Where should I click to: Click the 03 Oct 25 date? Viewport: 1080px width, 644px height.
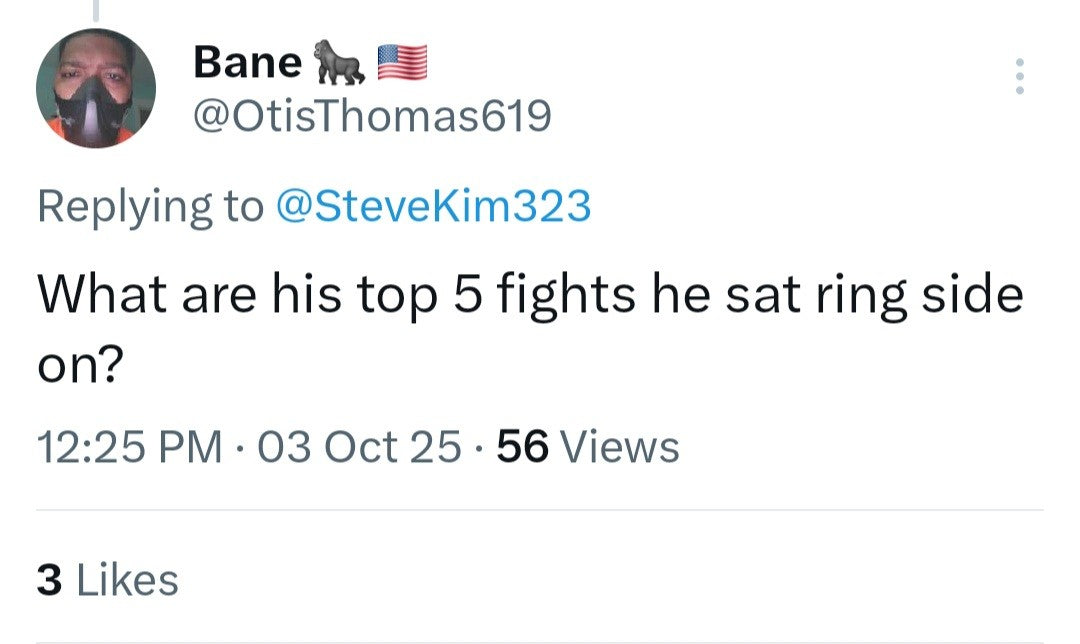click(x=359, y=446)
